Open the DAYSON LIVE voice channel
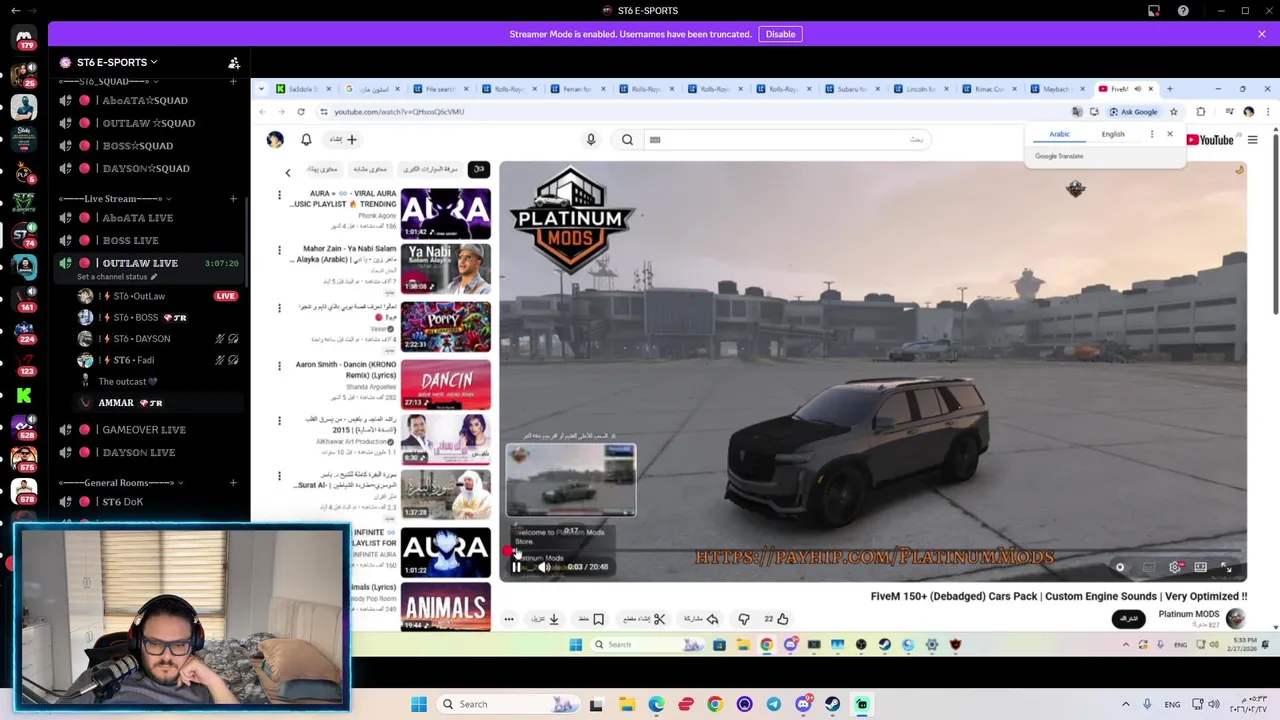This screenshot has width=1280, height=720. tap(150, 453)
